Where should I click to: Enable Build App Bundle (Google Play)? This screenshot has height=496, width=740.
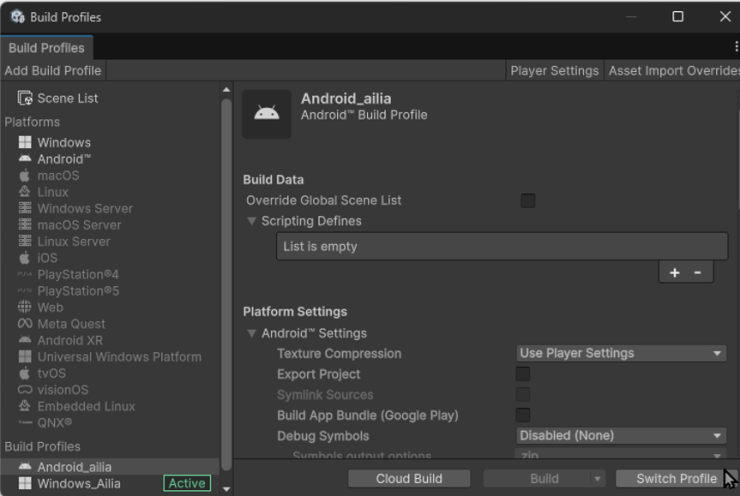pyautogui.click(x=523, y=415)
